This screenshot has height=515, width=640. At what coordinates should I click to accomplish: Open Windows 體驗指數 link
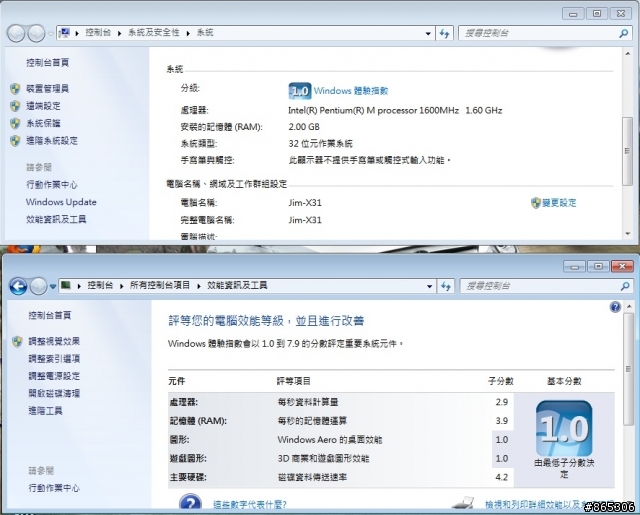(351, 91)
